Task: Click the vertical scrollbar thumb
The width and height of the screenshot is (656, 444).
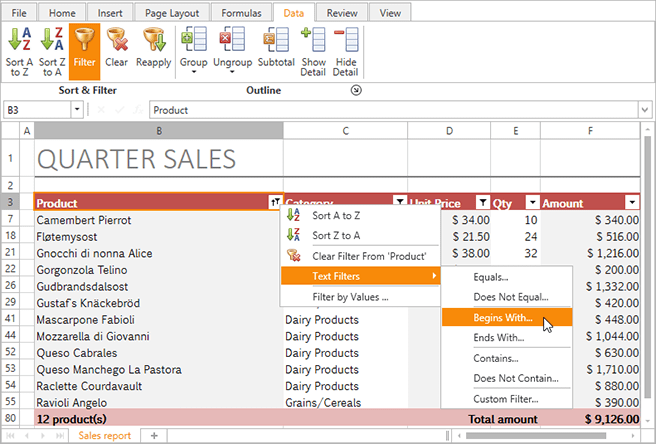Action: (648, 268)
